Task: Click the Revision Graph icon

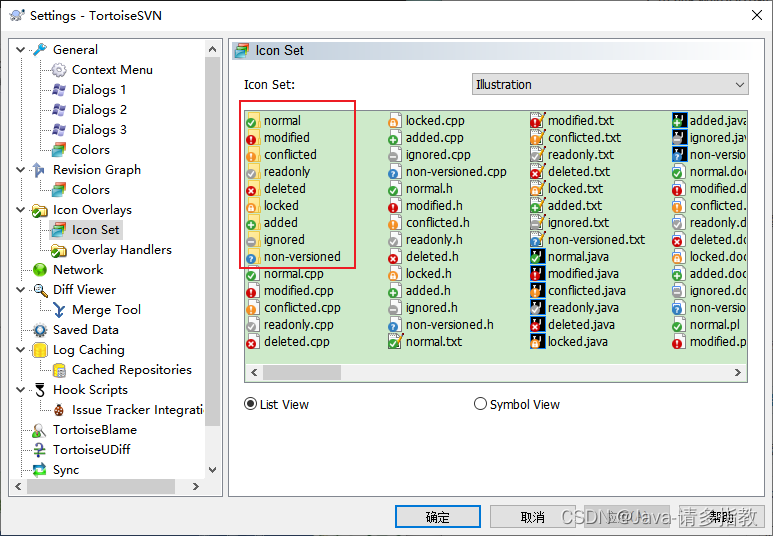Action: point(39,170)
